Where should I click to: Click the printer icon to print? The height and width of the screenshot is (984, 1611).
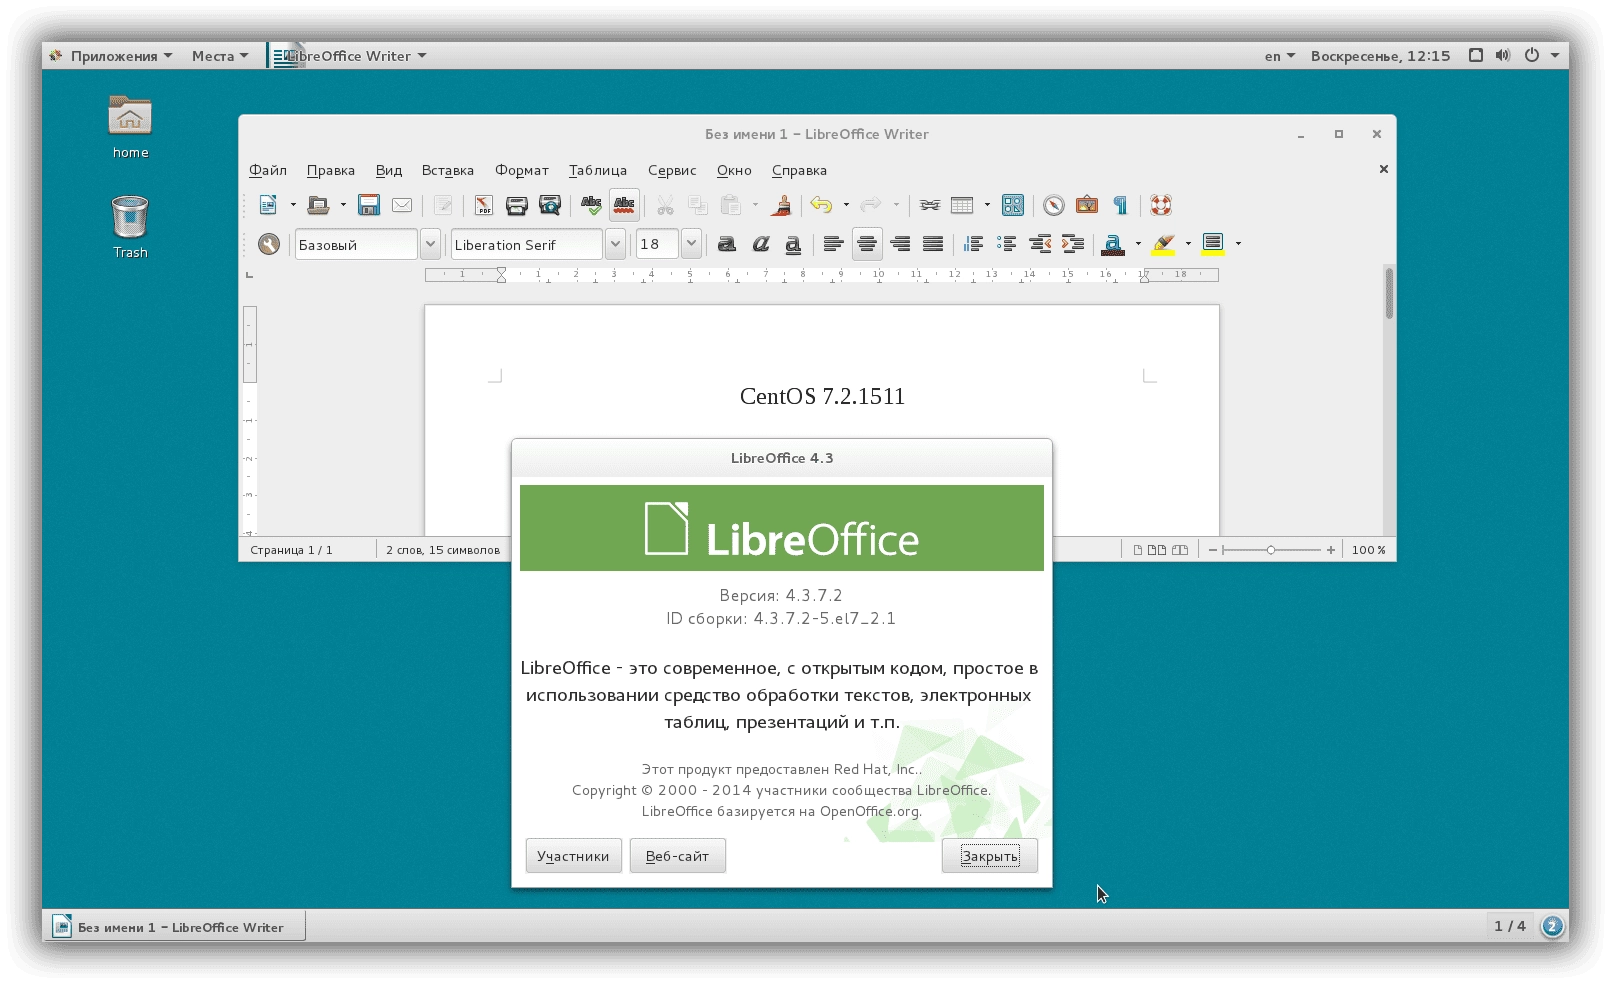517,205
